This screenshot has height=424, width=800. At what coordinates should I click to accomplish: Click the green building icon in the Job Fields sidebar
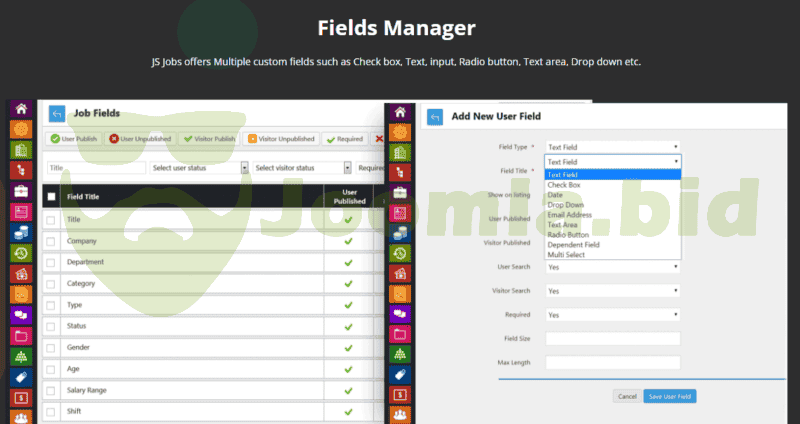[x=20, y=149]
